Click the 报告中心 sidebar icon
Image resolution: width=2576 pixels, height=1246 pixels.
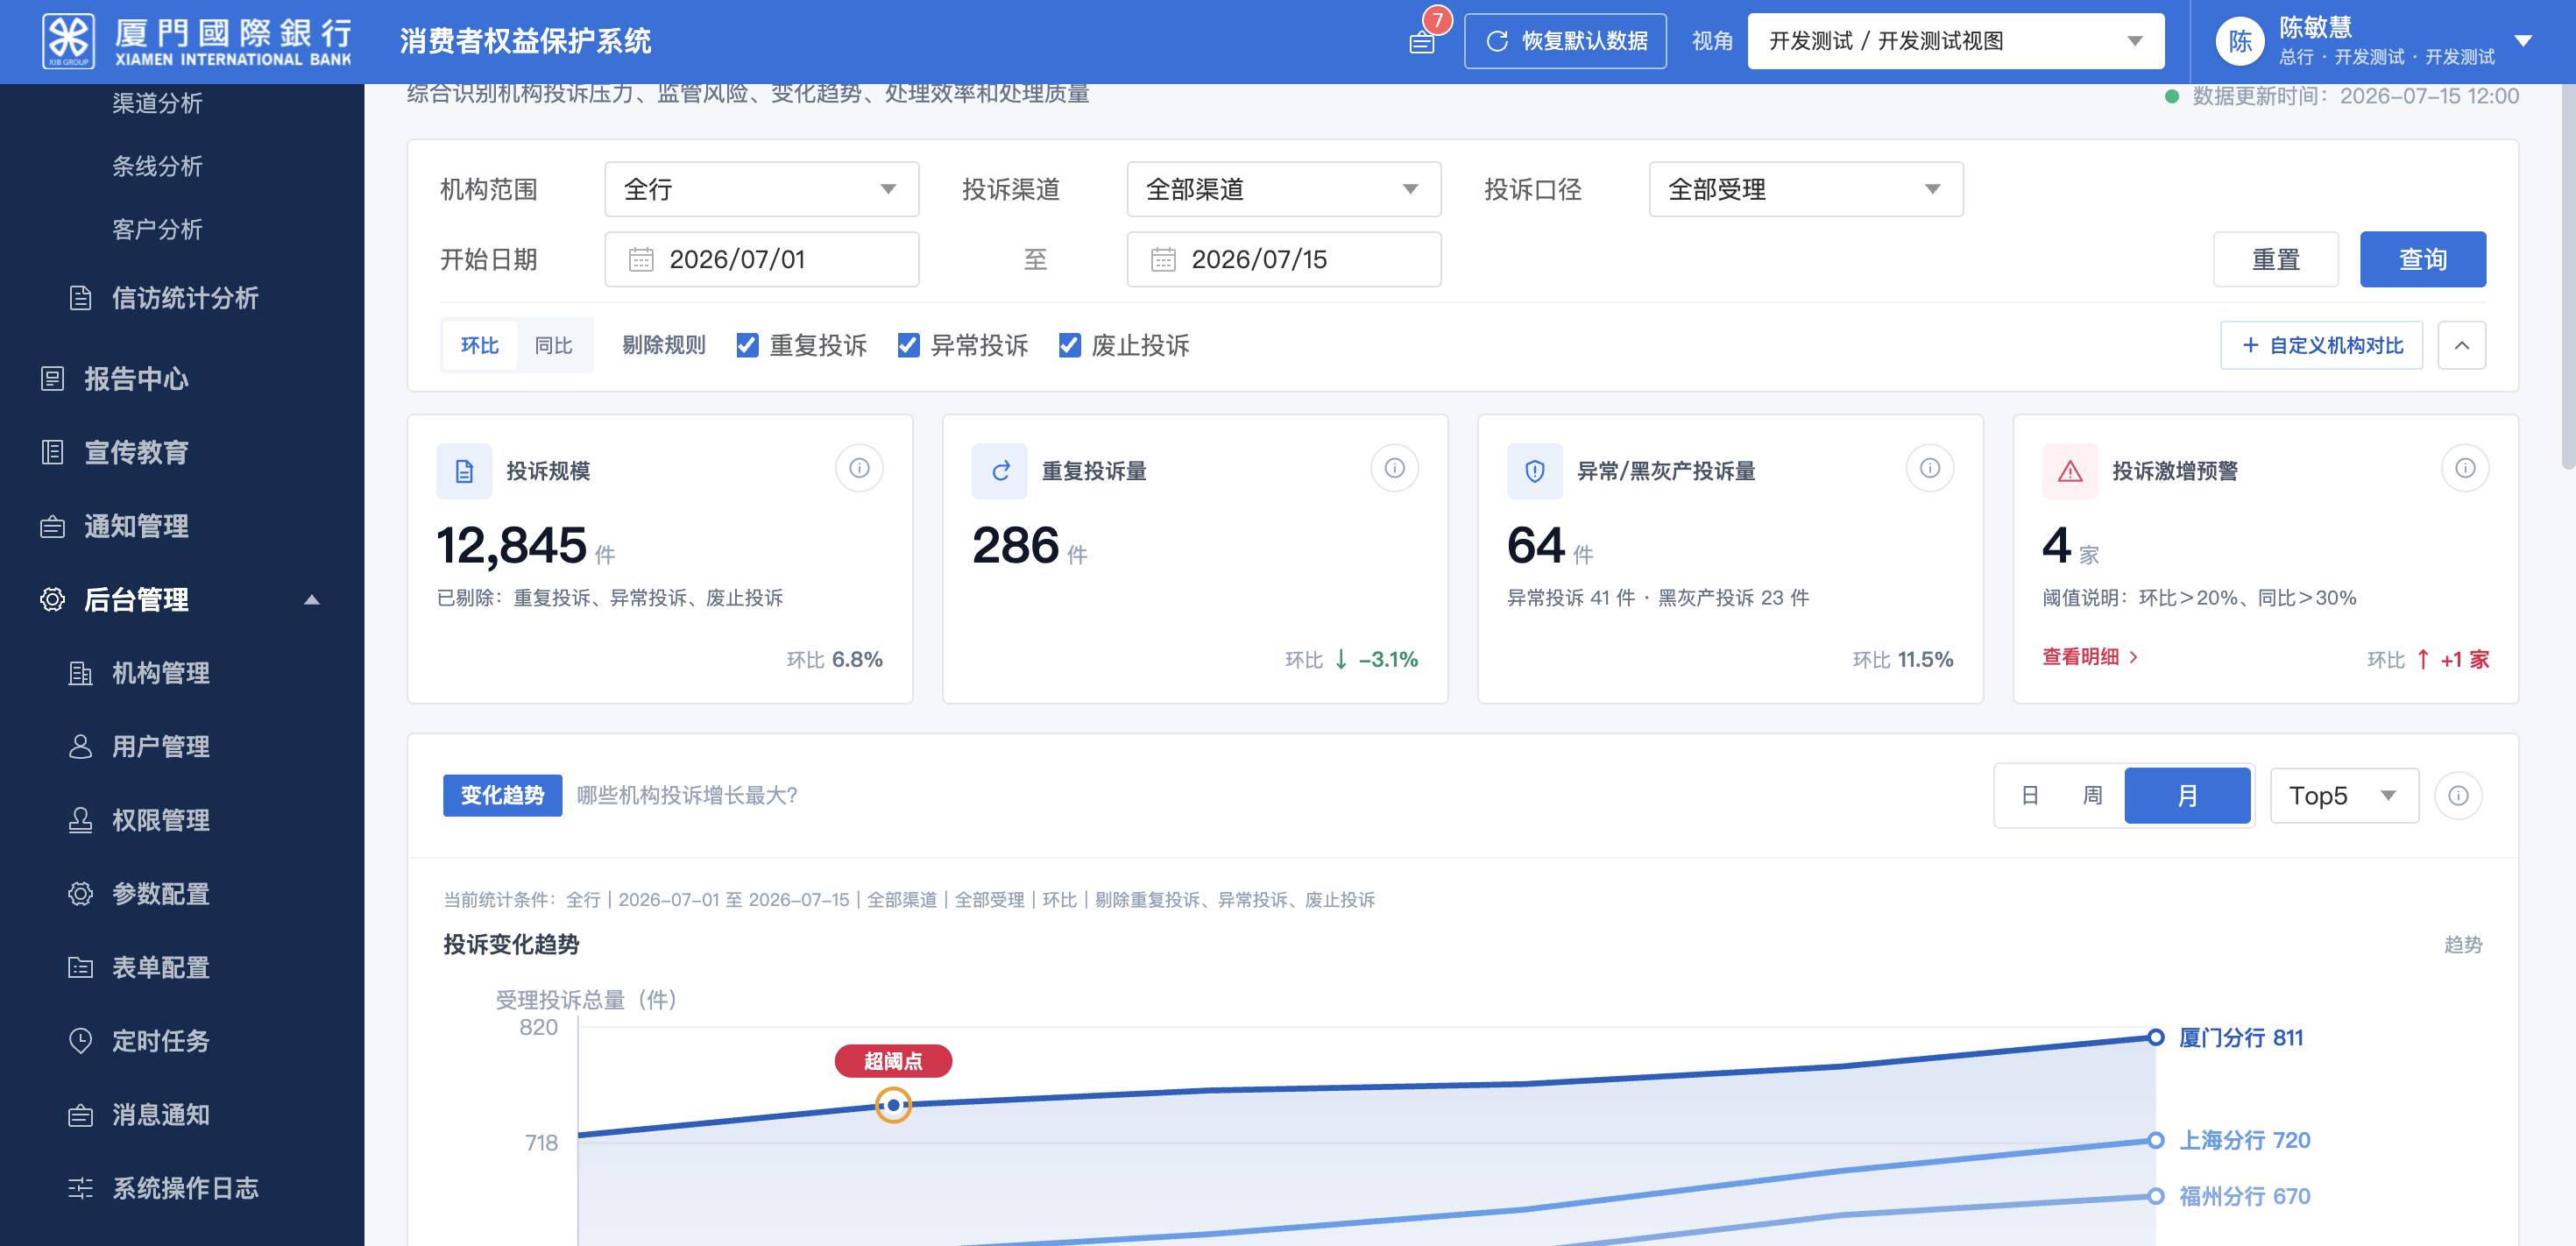pos(52,379)
